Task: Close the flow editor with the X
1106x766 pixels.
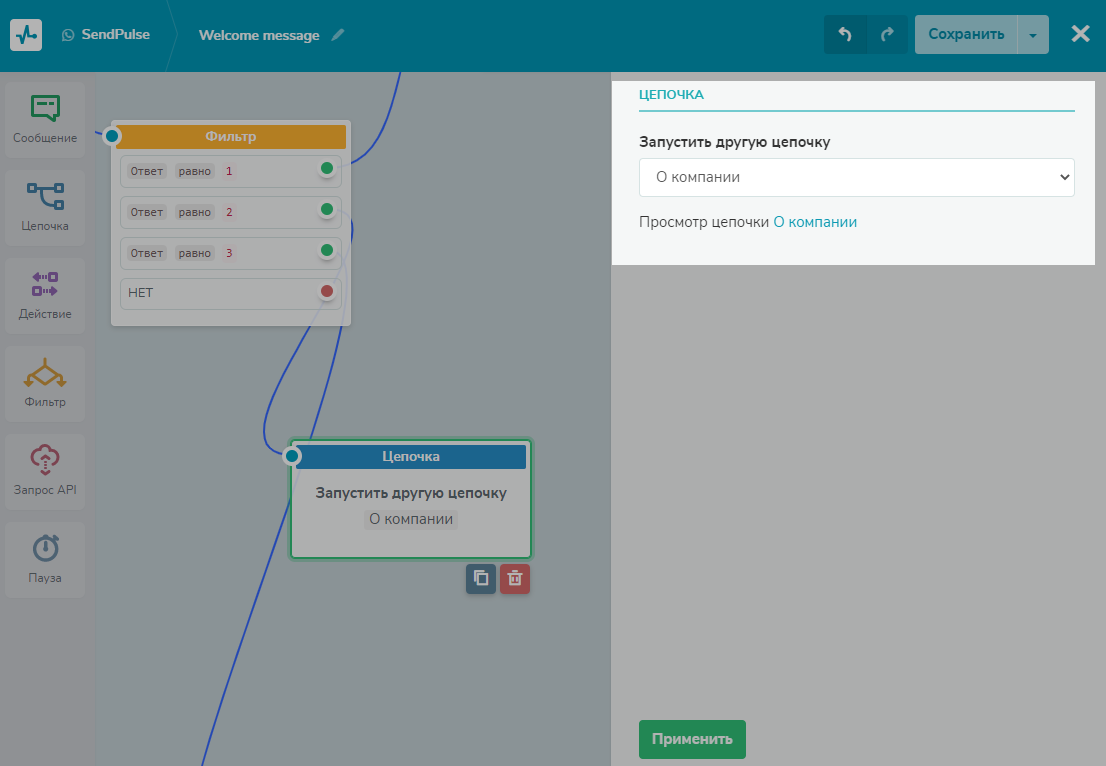Action: point(1080,34)
